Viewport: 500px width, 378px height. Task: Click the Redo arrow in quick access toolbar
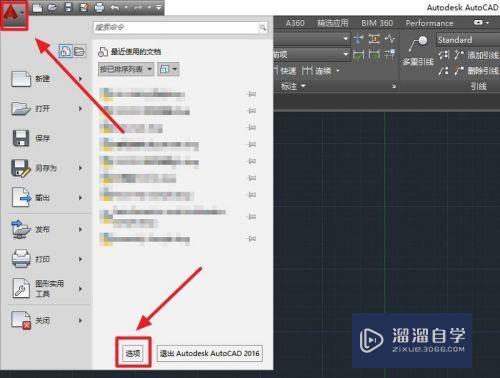pos(138,8)
